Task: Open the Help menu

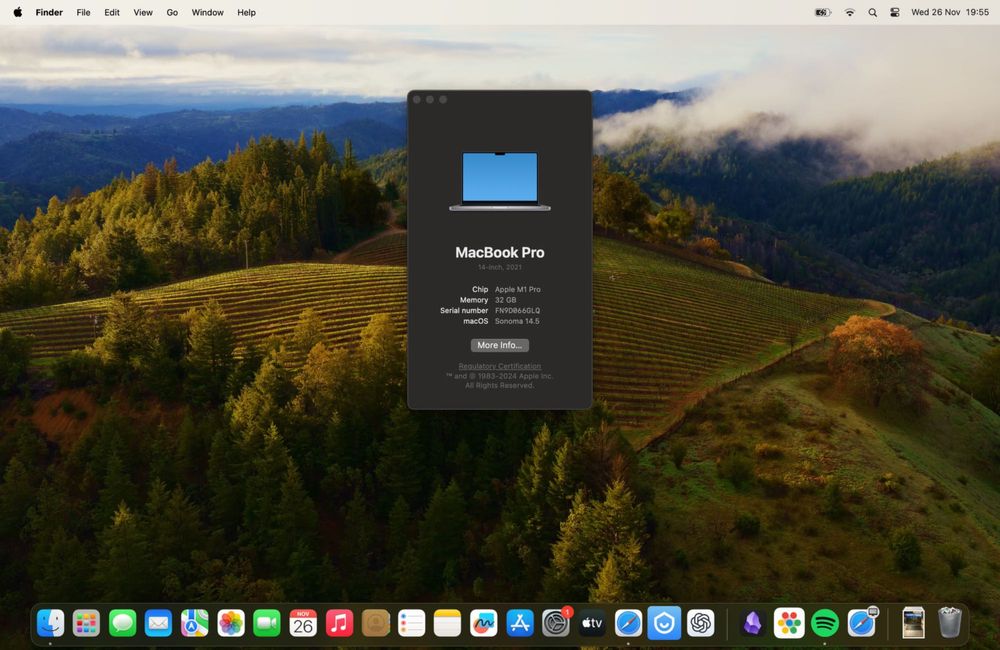Action: (x=247, y=12)
